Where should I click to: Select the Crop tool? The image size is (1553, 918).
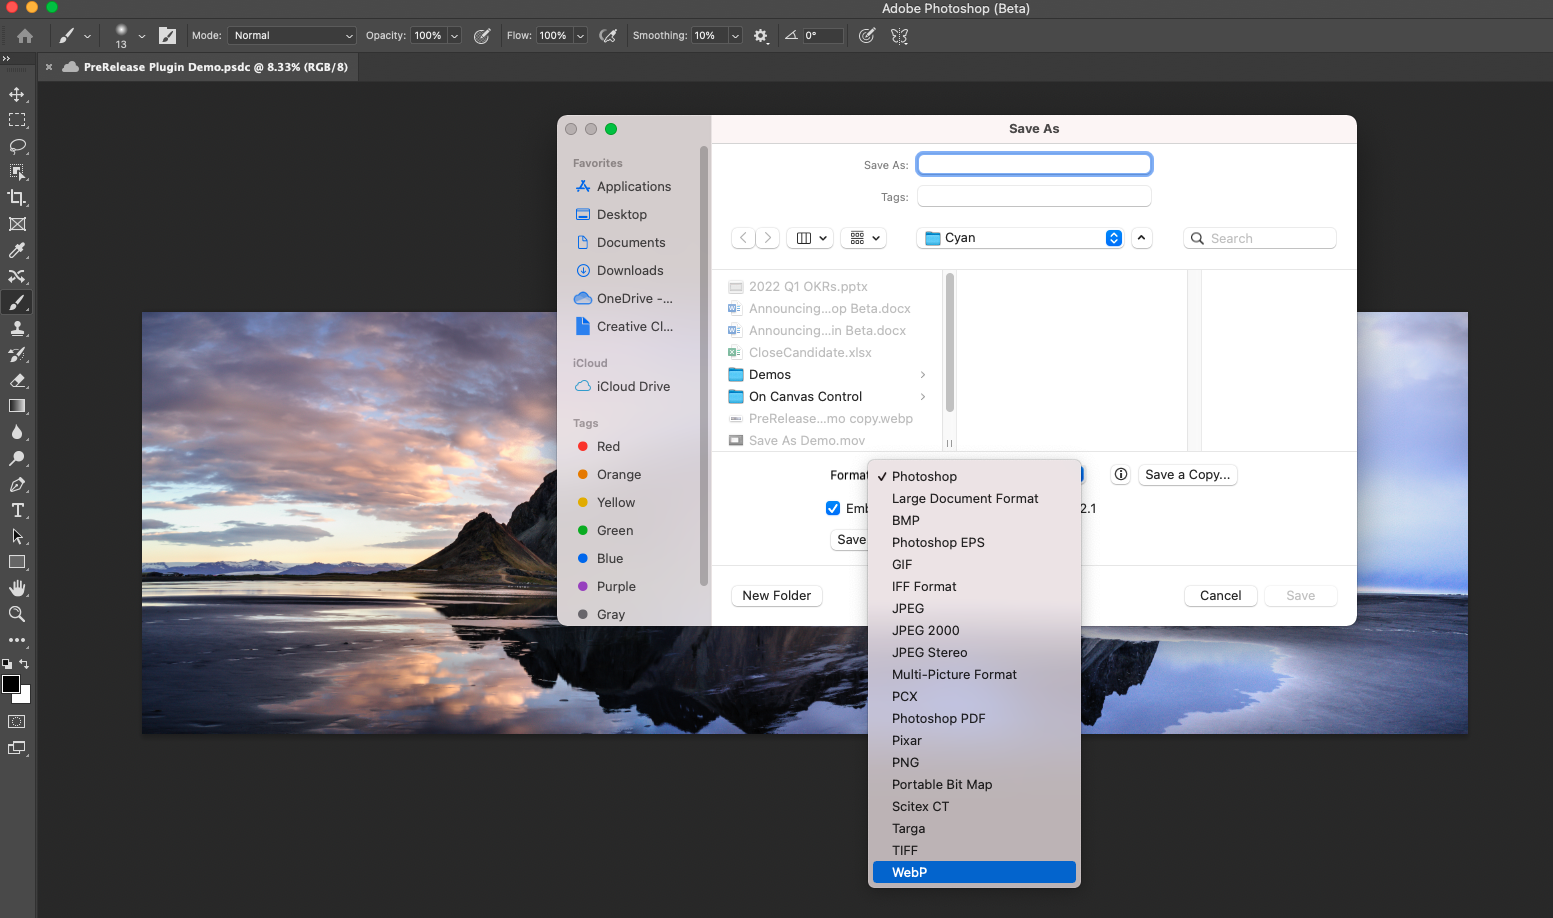click(16, 198)
